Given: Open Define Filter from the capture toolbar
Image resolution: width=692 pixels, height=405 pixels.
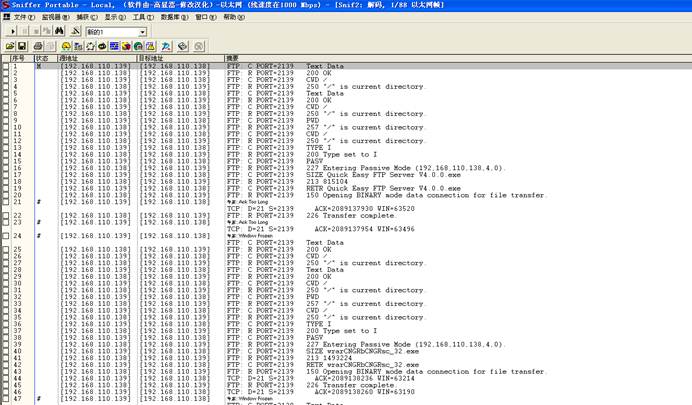Looking at the screenshot, I should point(75,31).
